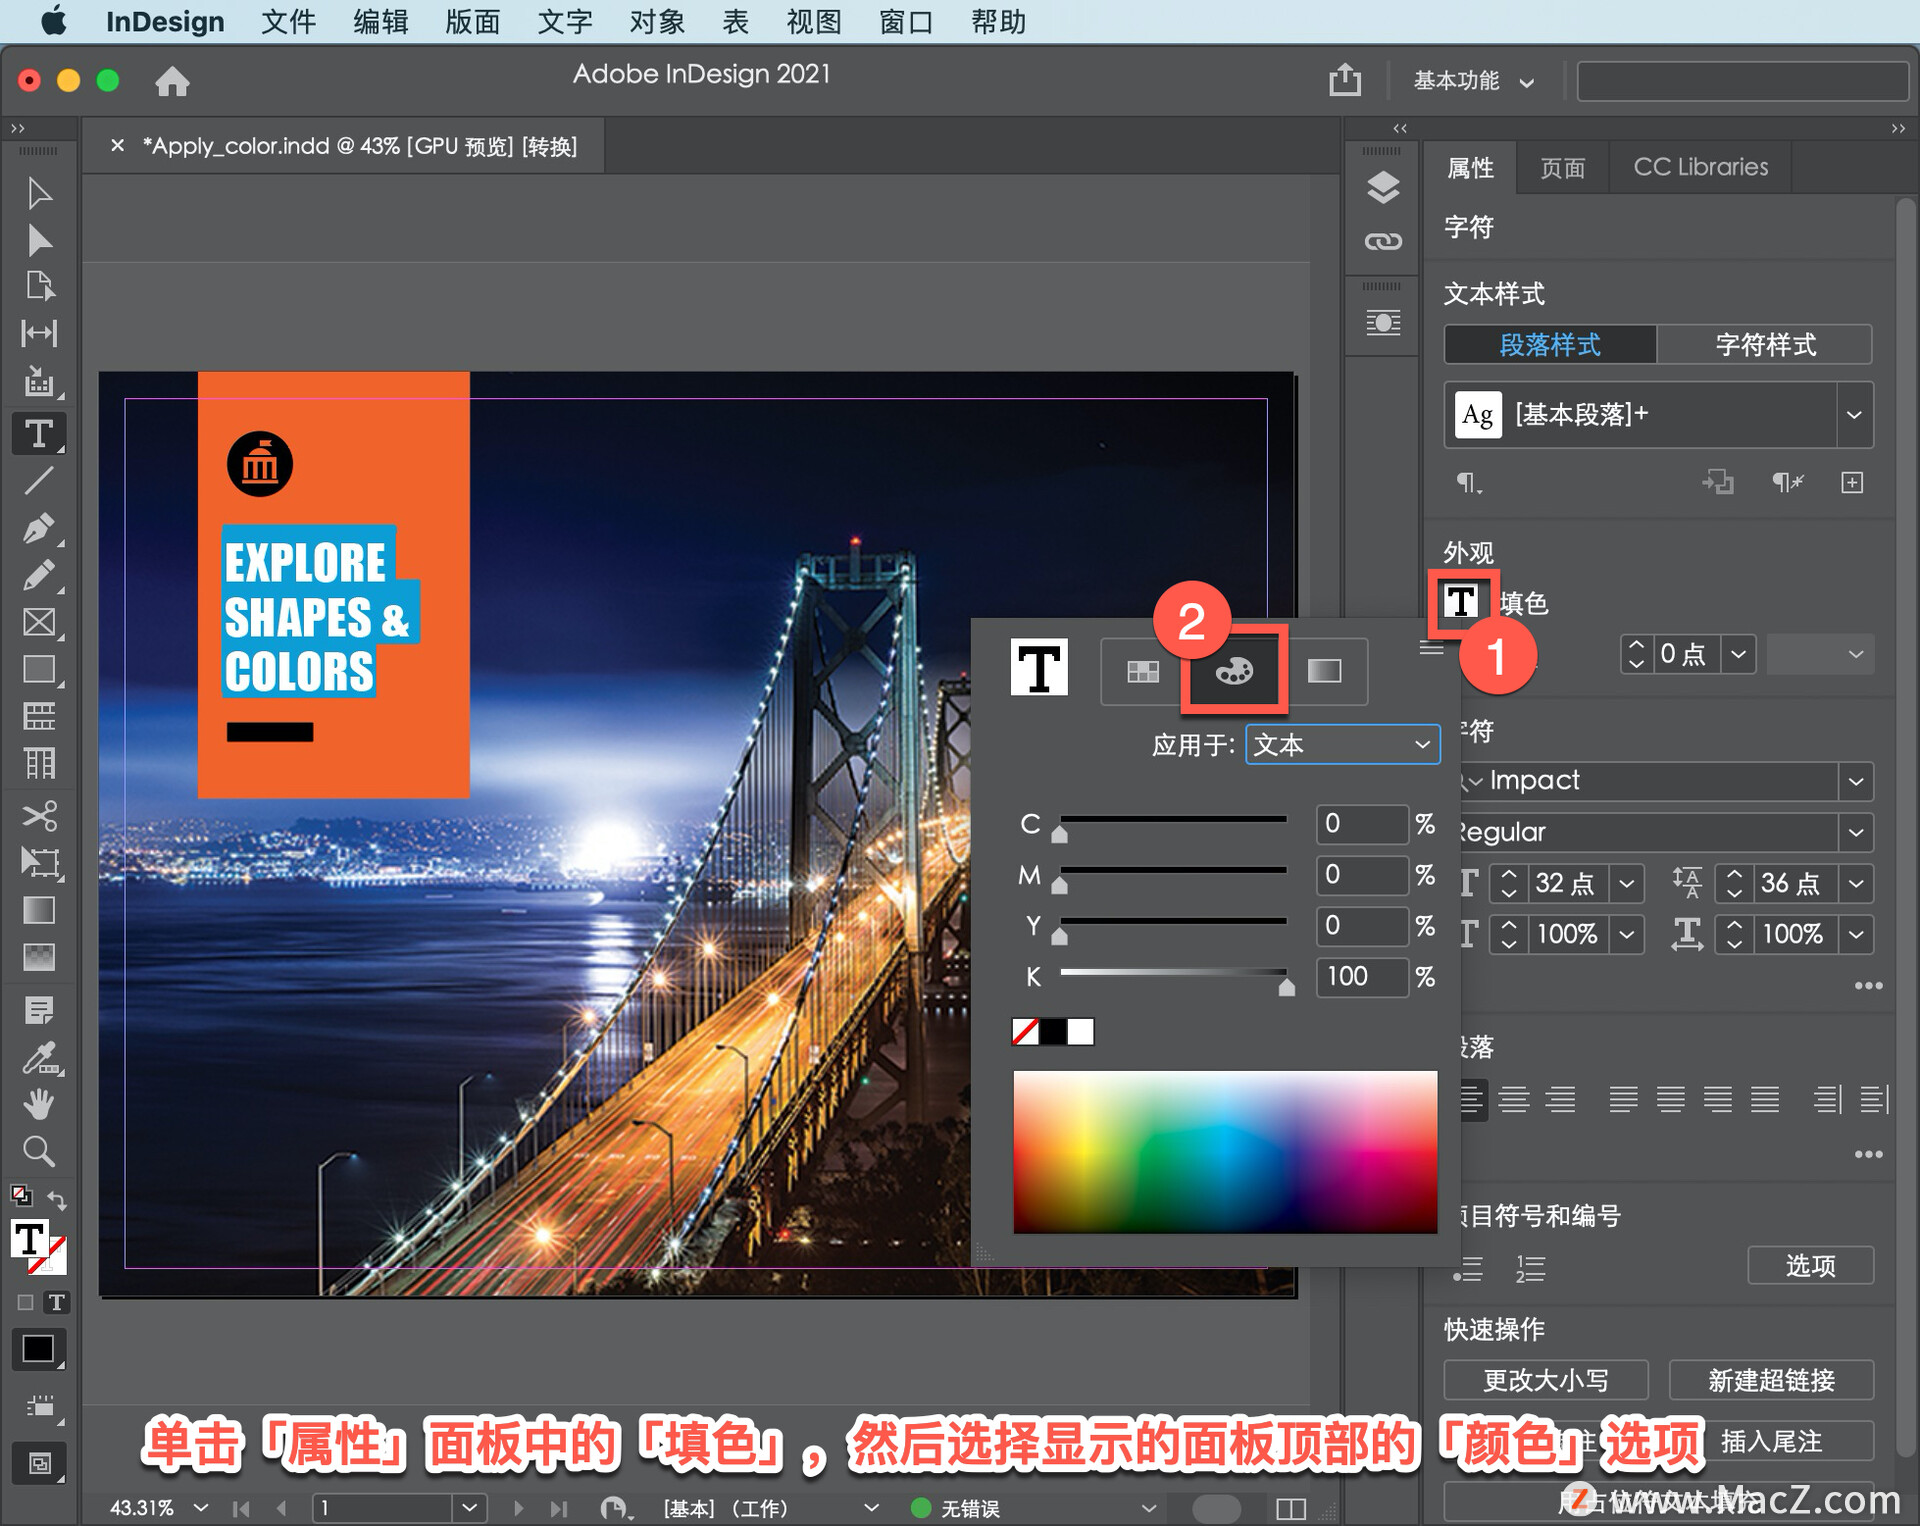Choose the Gradient option in popup
Viewport: 1920px width, 1526px height.
1324,671
